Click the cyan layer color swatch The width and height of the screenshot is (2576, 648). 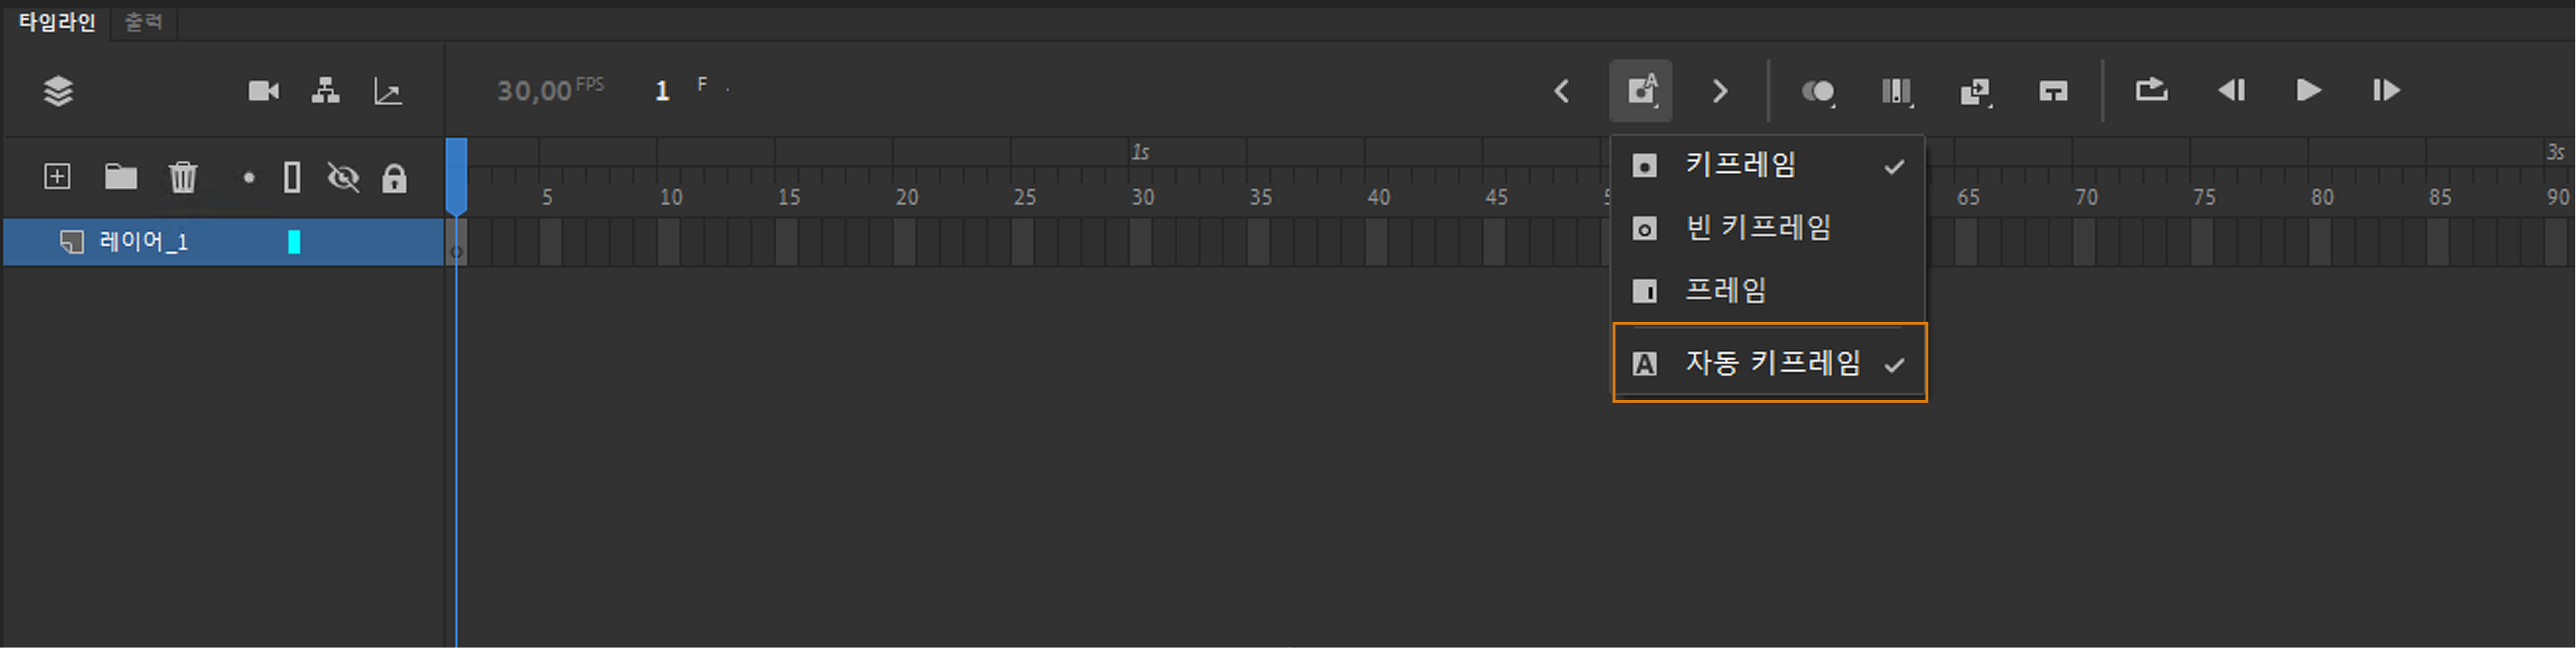coord(294,242)
